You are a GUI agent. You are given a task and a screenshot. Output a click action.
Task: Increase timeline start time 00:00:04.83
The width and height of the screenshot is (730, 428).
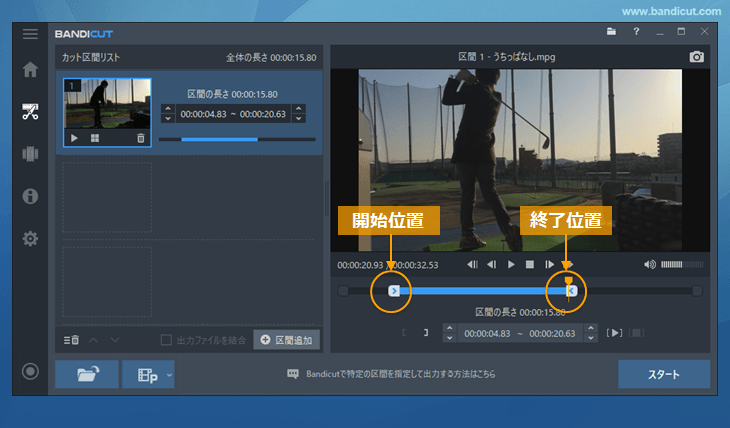click(x=449, y=328)
